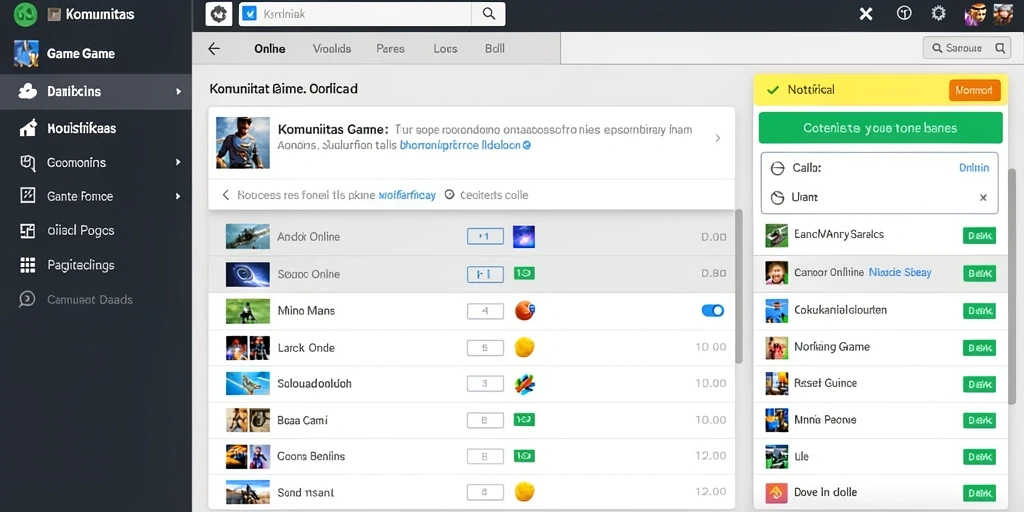
Task: Click the orange Nornmol button in notification bar
Action: 974,90
